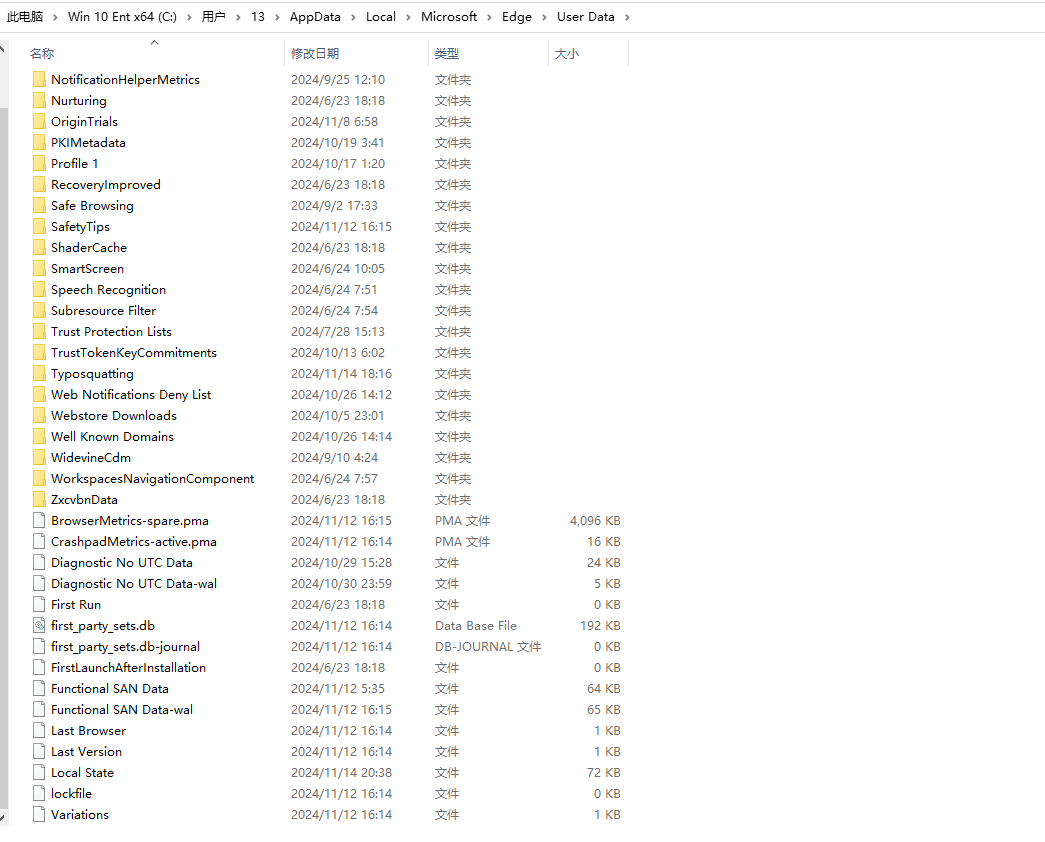Click the scroll-down arrow of left pane

(3, 817)
